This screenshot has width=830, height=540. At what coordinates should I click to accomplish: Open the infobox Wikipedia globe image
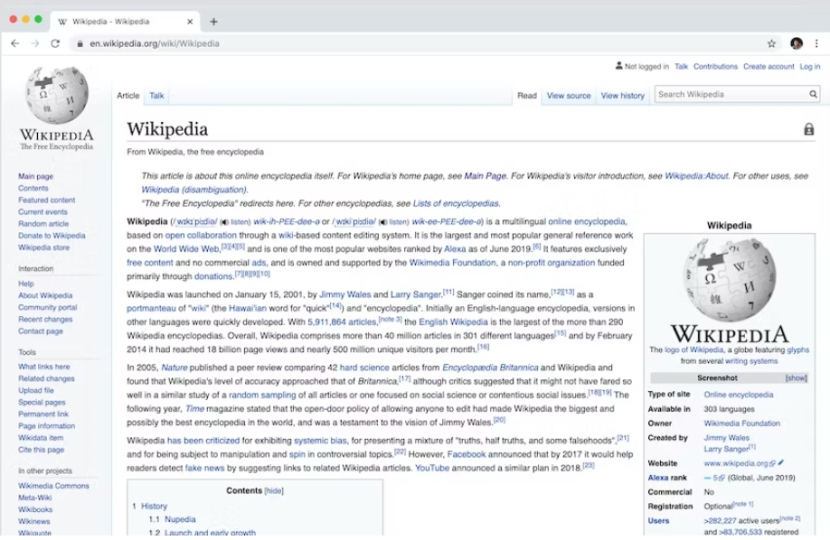[x=729, y=280]
